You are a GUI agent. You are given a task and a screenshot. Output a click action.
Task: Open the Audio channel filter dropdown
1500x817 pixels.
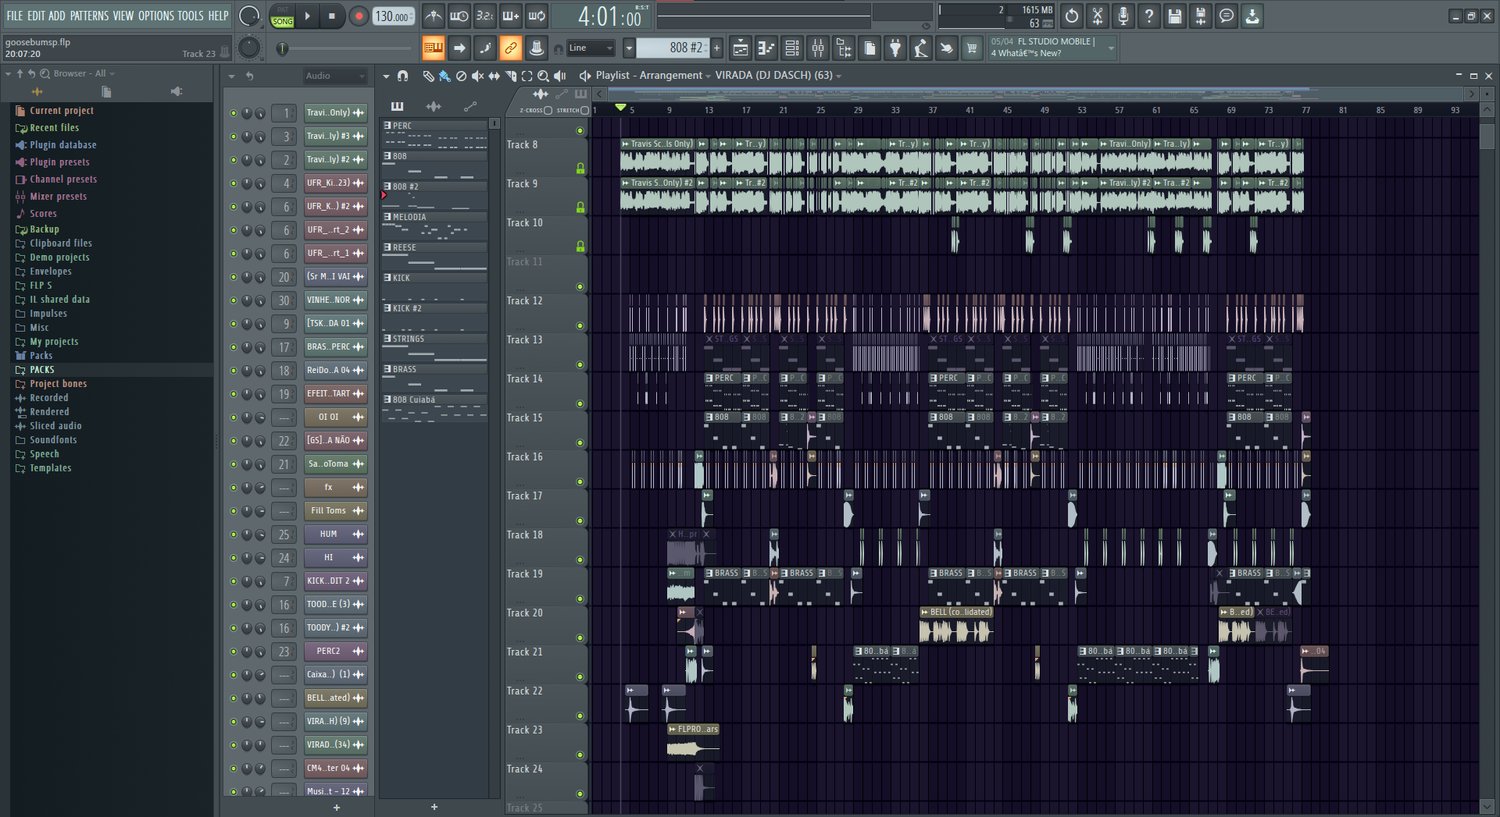coord(335,76)
